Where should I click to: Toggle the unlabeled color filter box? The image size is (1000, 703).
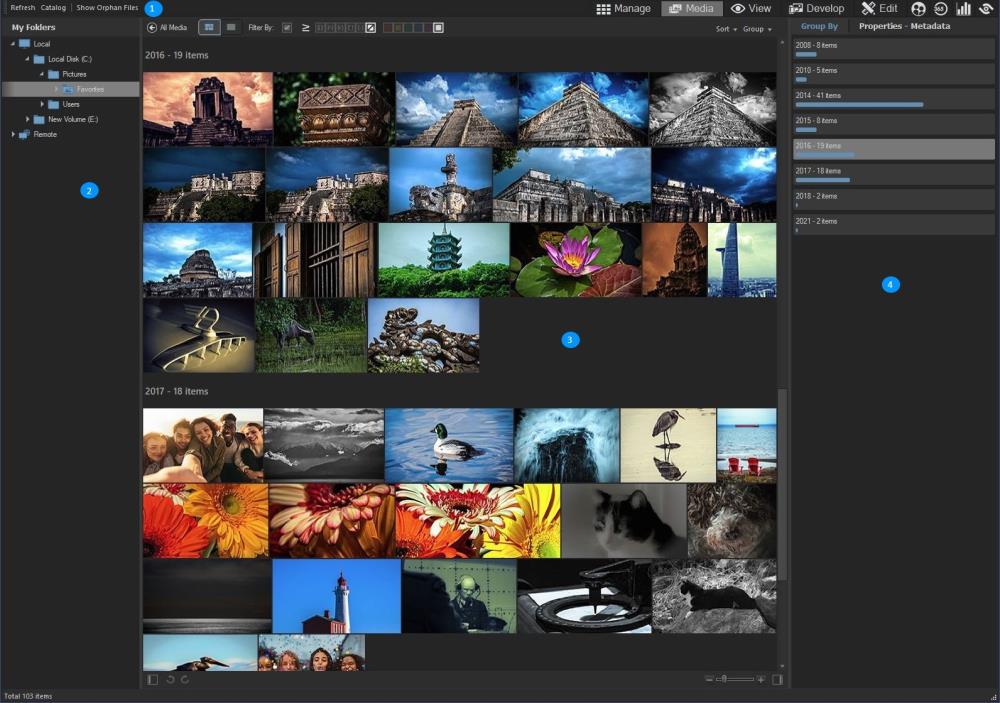point(438,27)
